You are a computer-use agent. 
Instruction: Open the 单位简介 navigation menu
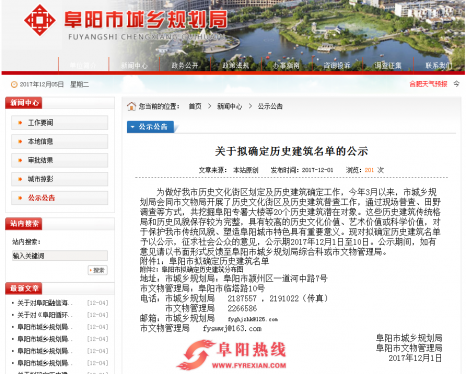coord(83,65)
